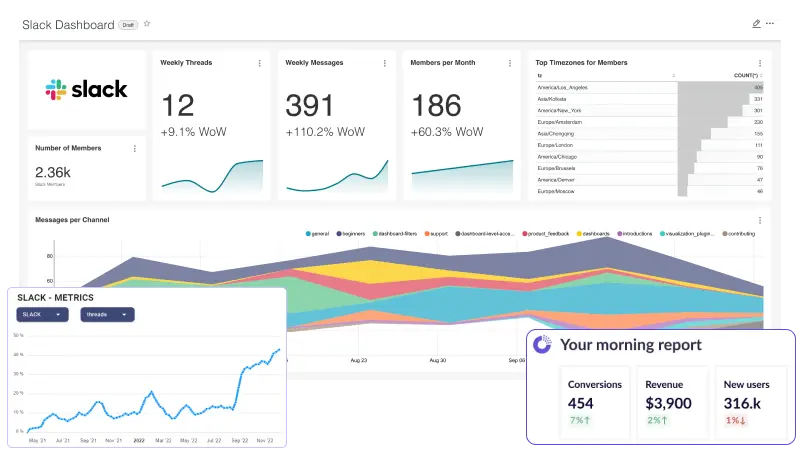Viewport: 800px width, 454px height.
Task: Click the Slack Dashboard title
Action: (x=68, y=25)
